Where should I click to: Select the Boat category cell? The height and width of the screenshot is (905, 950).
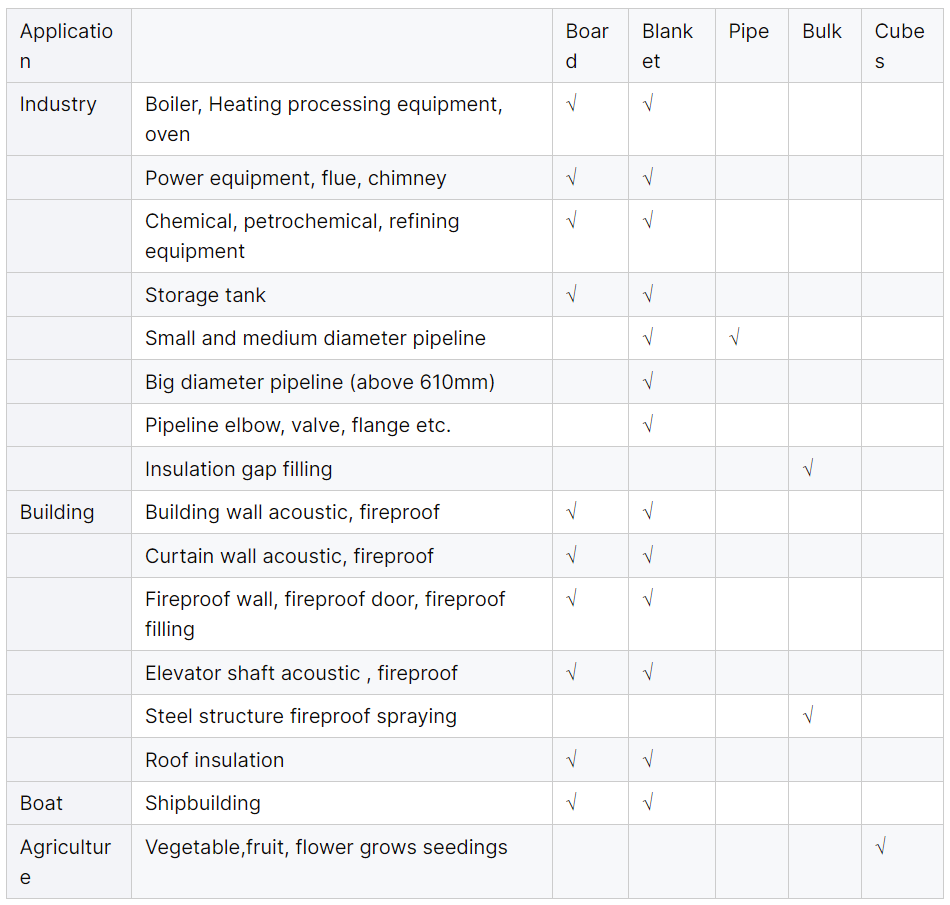click(41, 803)
